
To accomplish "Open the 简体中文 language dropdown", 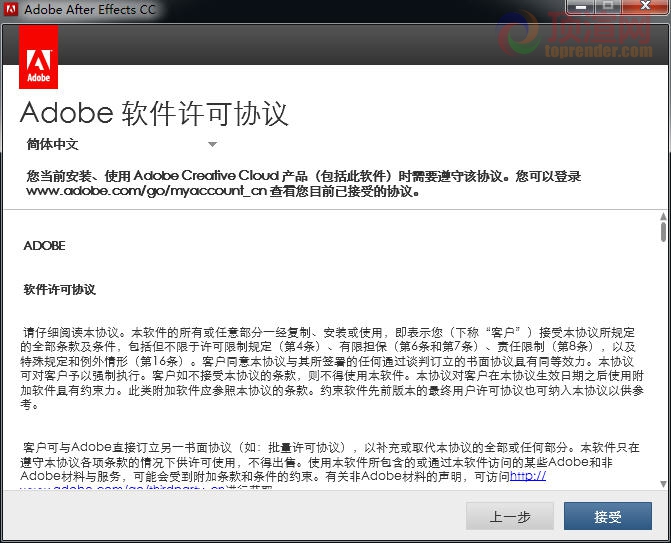I will click(x=122, y=144).
